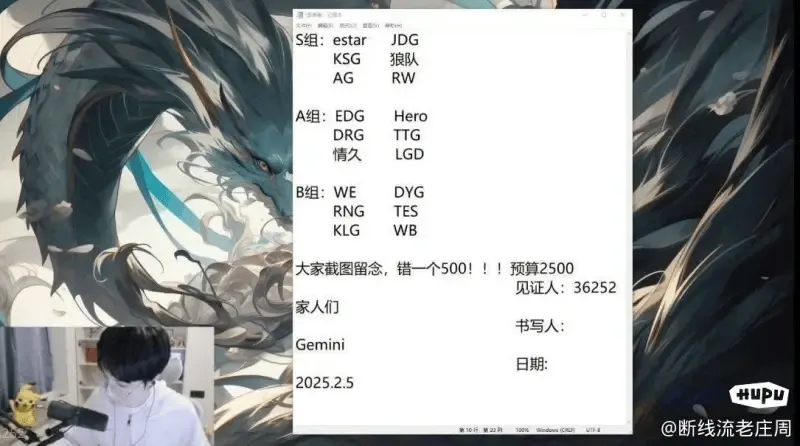Click 'Windows (CRLF)' in the status bar
Screen dimensions: 800x446
555,430
